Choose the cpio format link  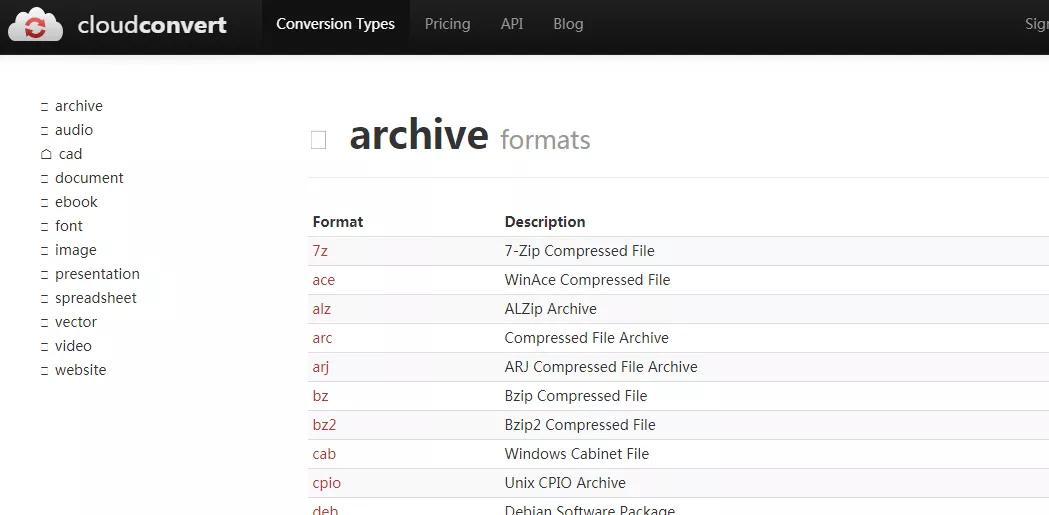pos(326,483)
